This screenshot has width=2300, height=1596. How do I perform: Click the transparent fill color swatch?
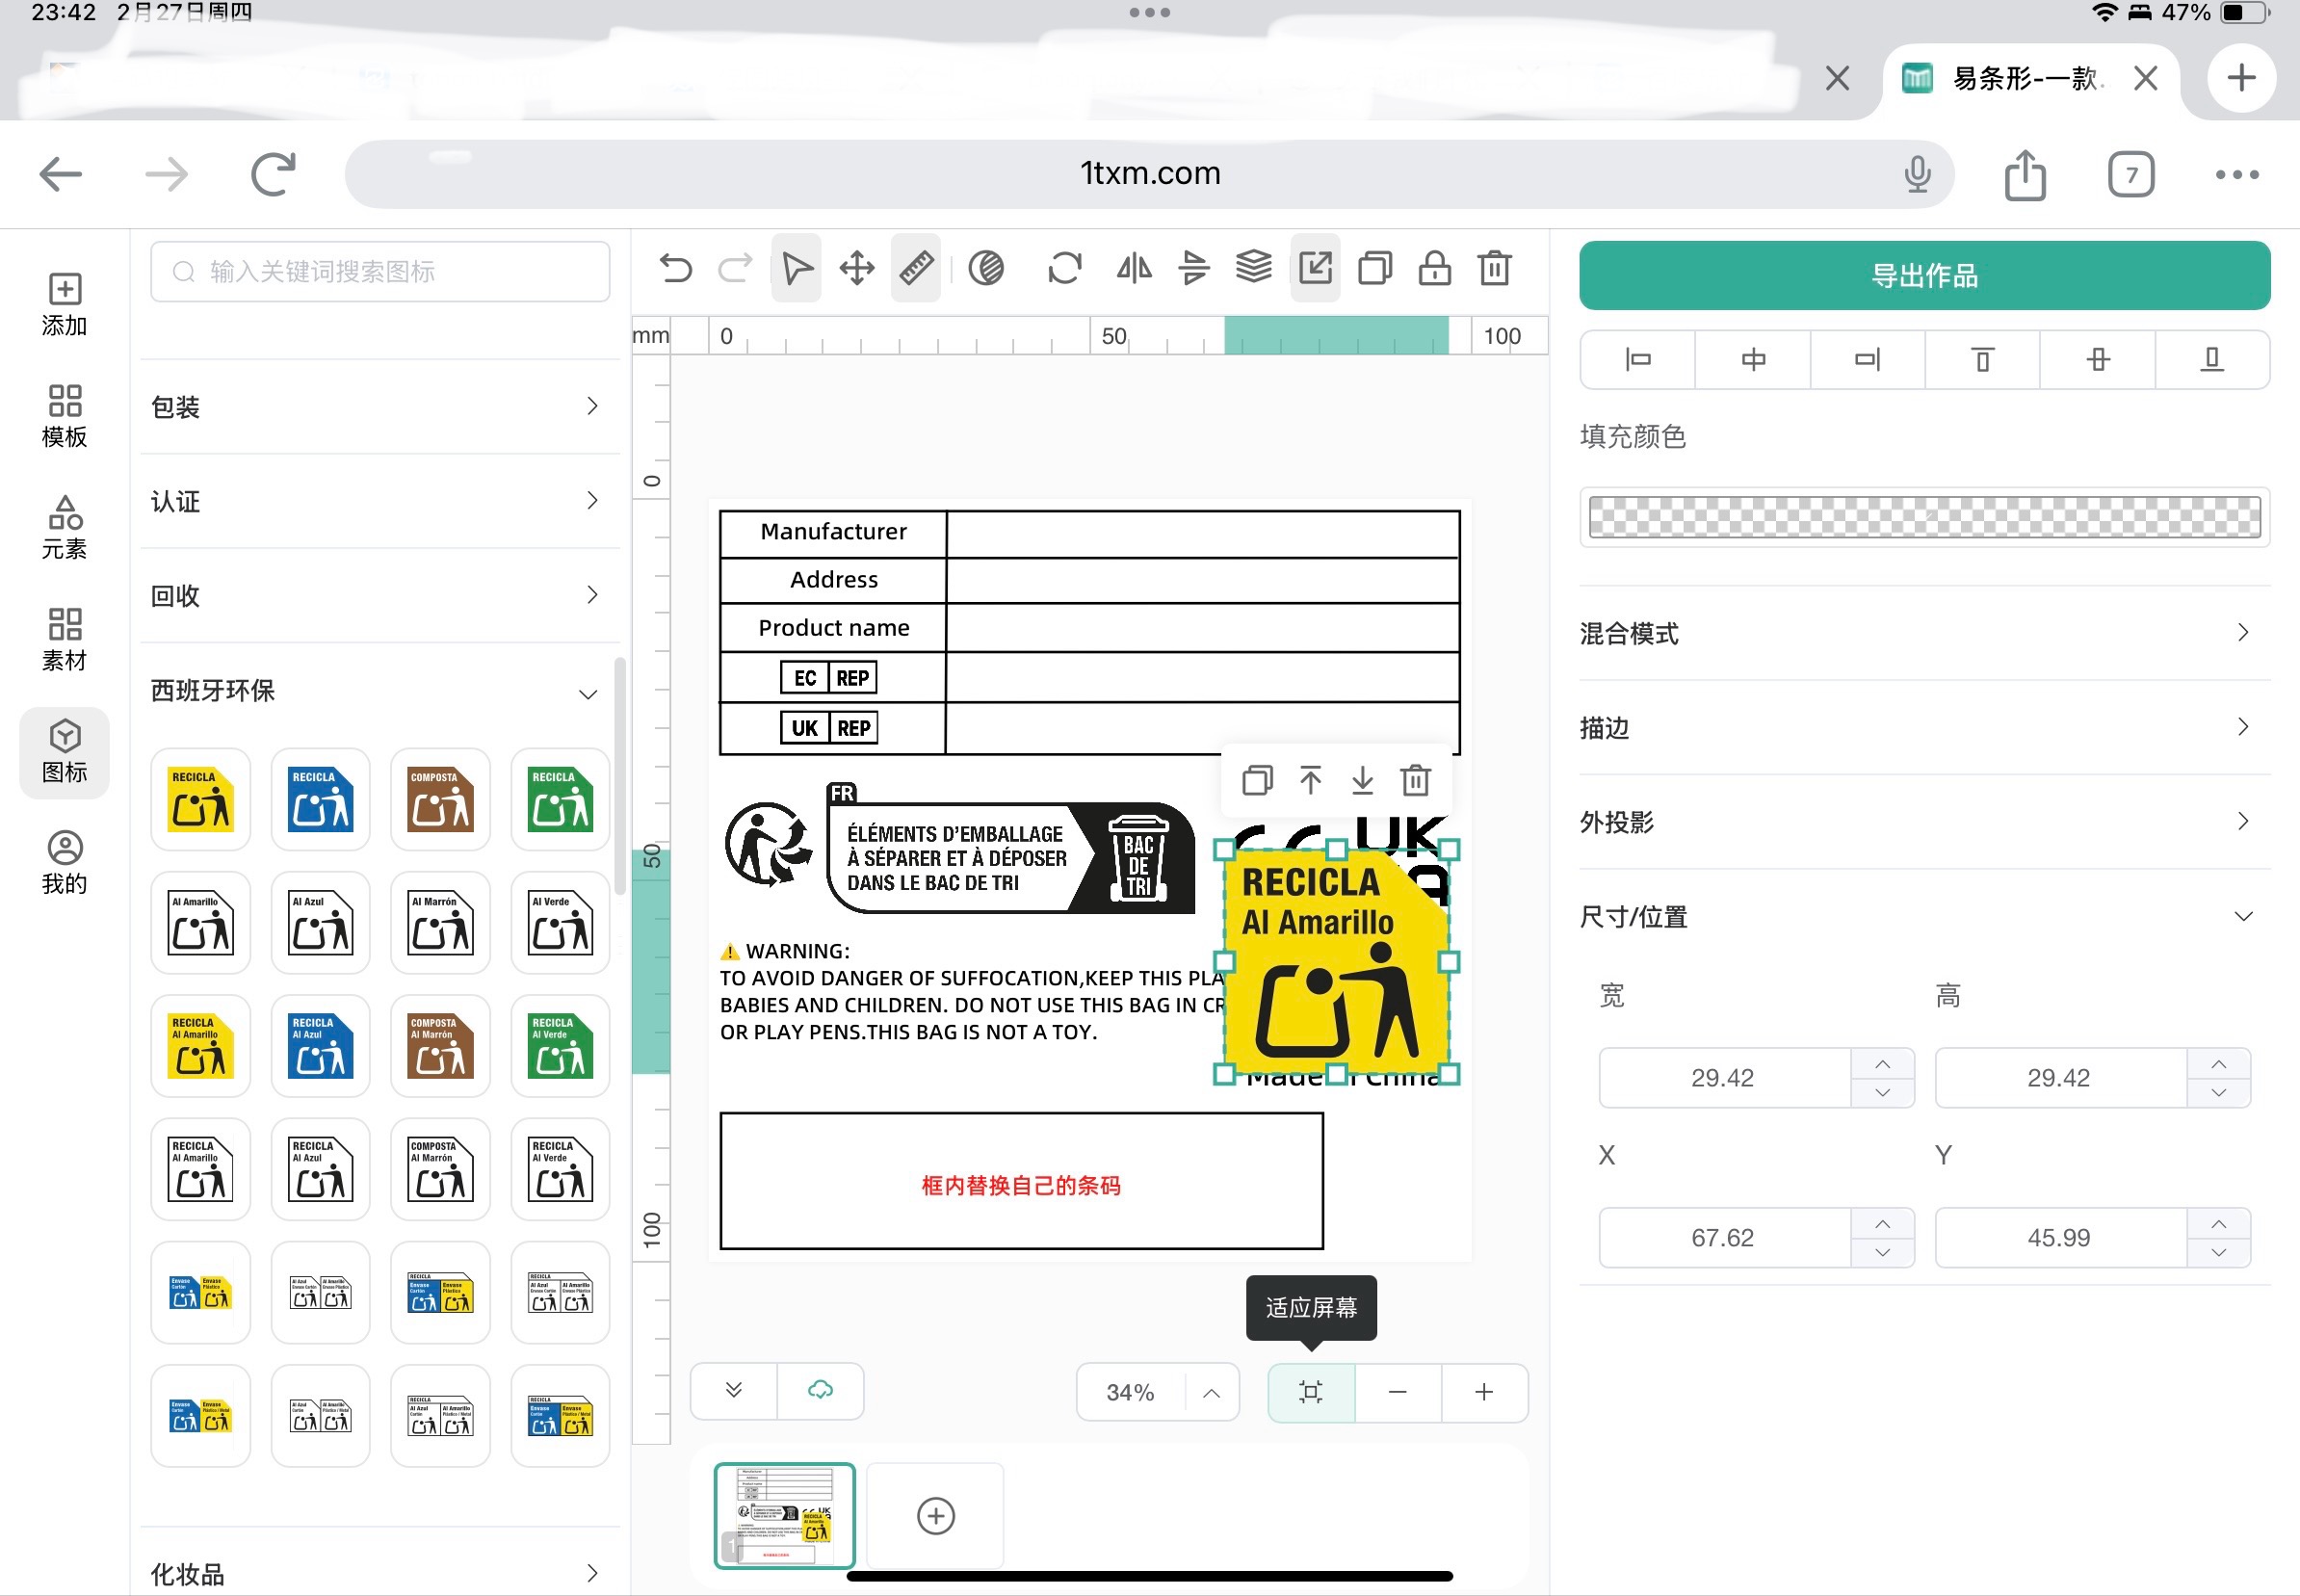click(1924, 517)
